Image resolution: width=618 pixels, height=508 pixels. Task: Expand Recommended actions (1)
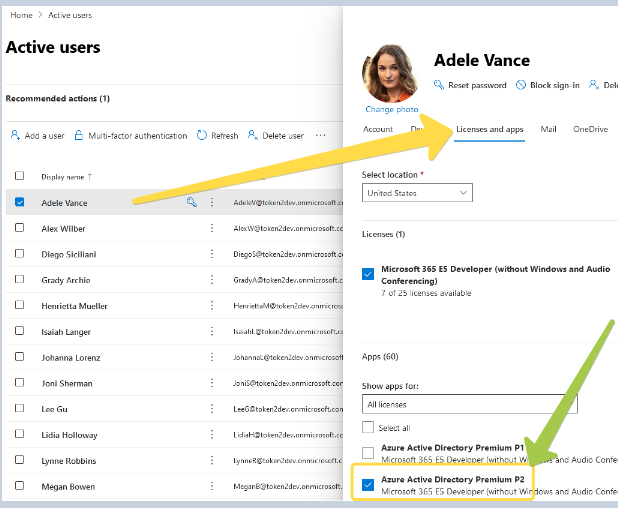[x=58, y=98]
